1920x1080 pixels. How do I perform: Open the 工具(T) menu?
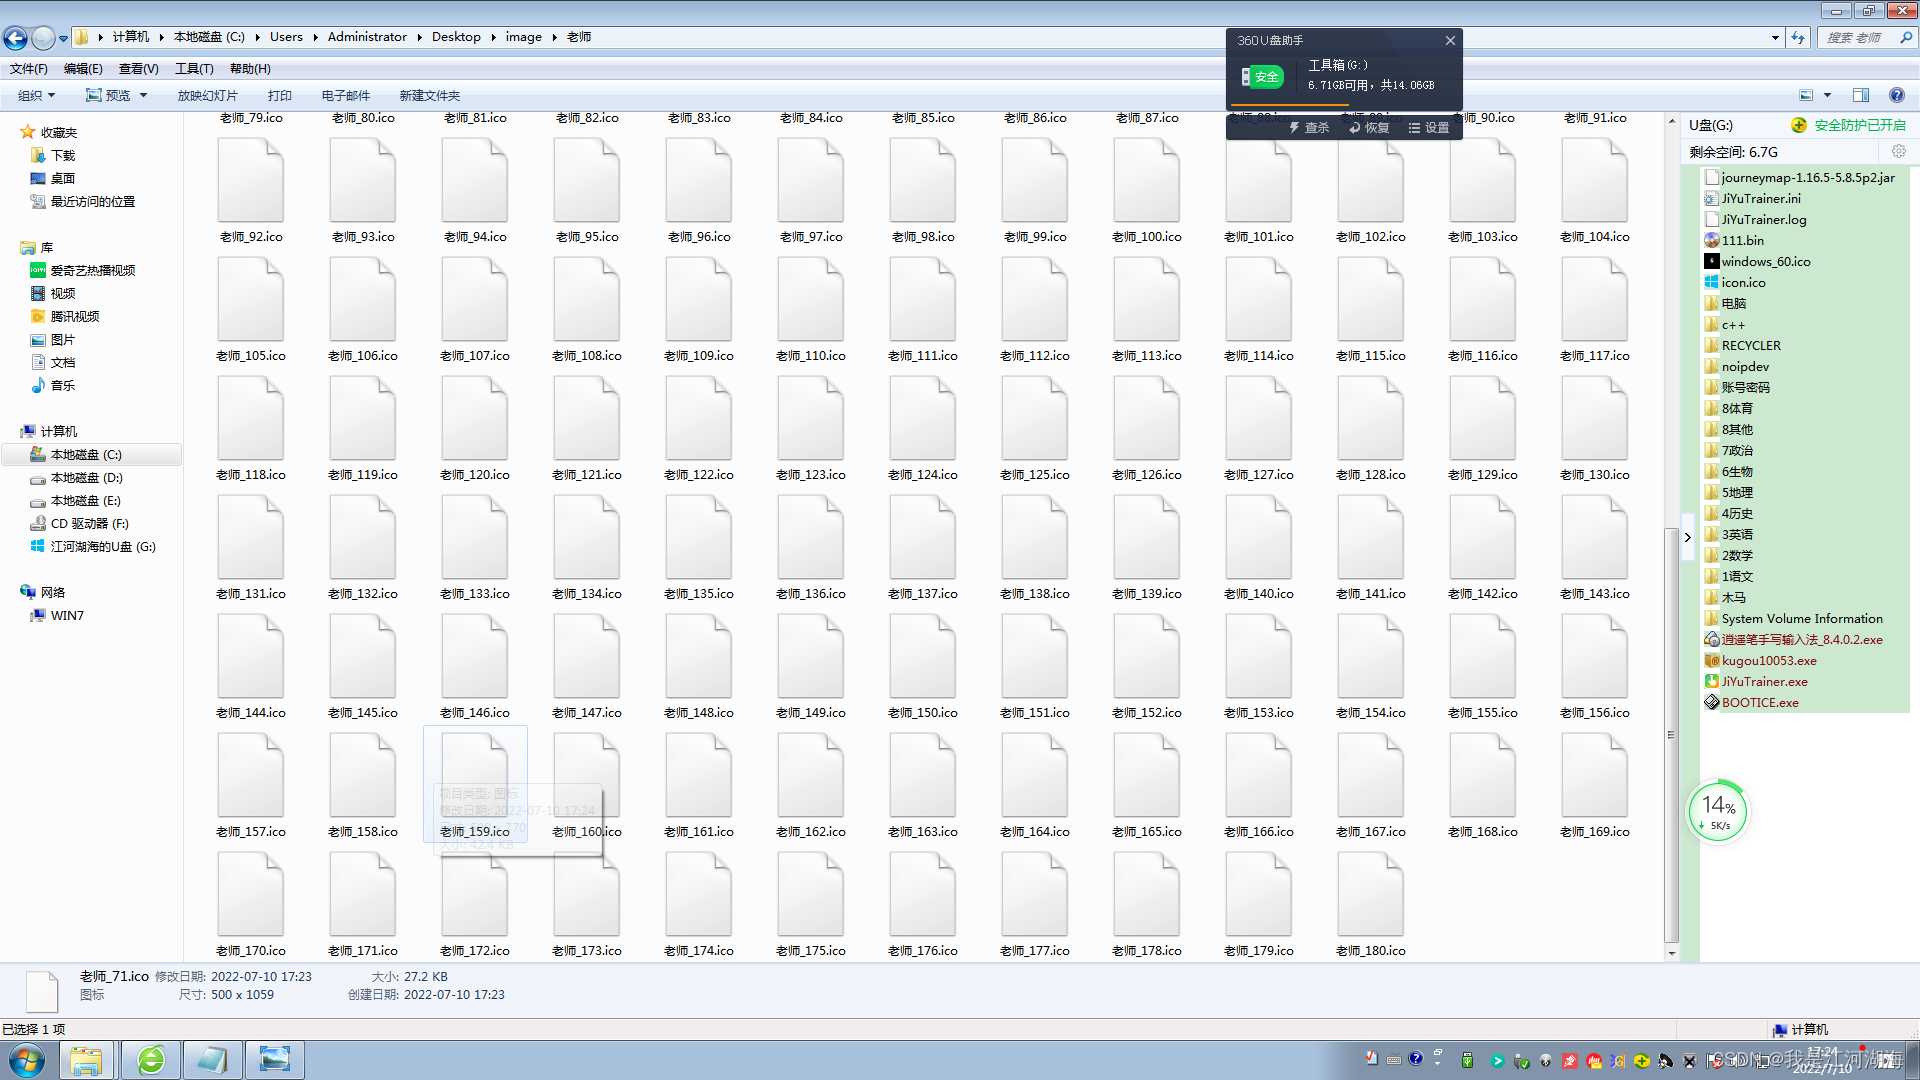[194, 68]
